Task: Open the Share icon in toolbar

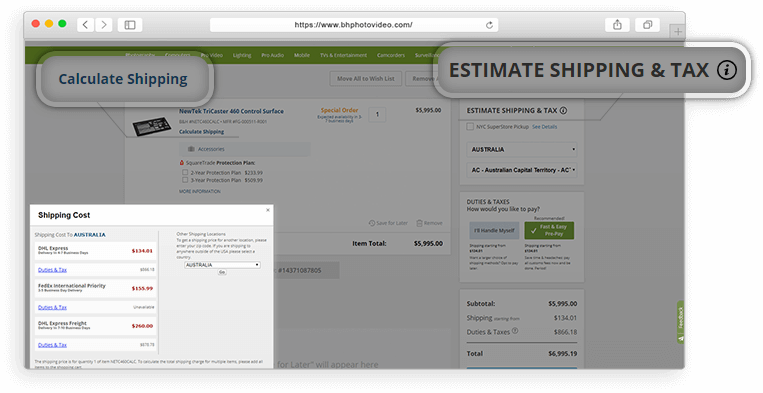Action: coord(617,25)
